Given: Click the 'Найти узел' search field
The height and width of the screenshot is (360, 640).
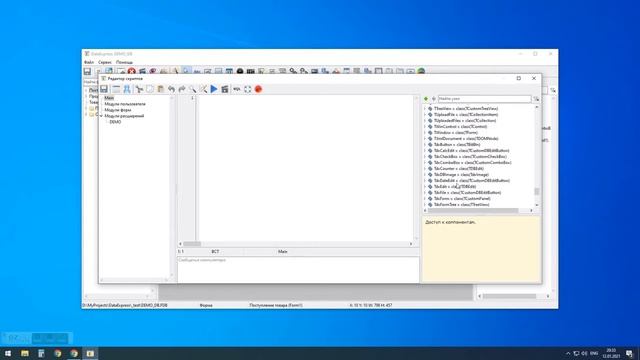Looking at the screenshot, I should coord(484,99).
